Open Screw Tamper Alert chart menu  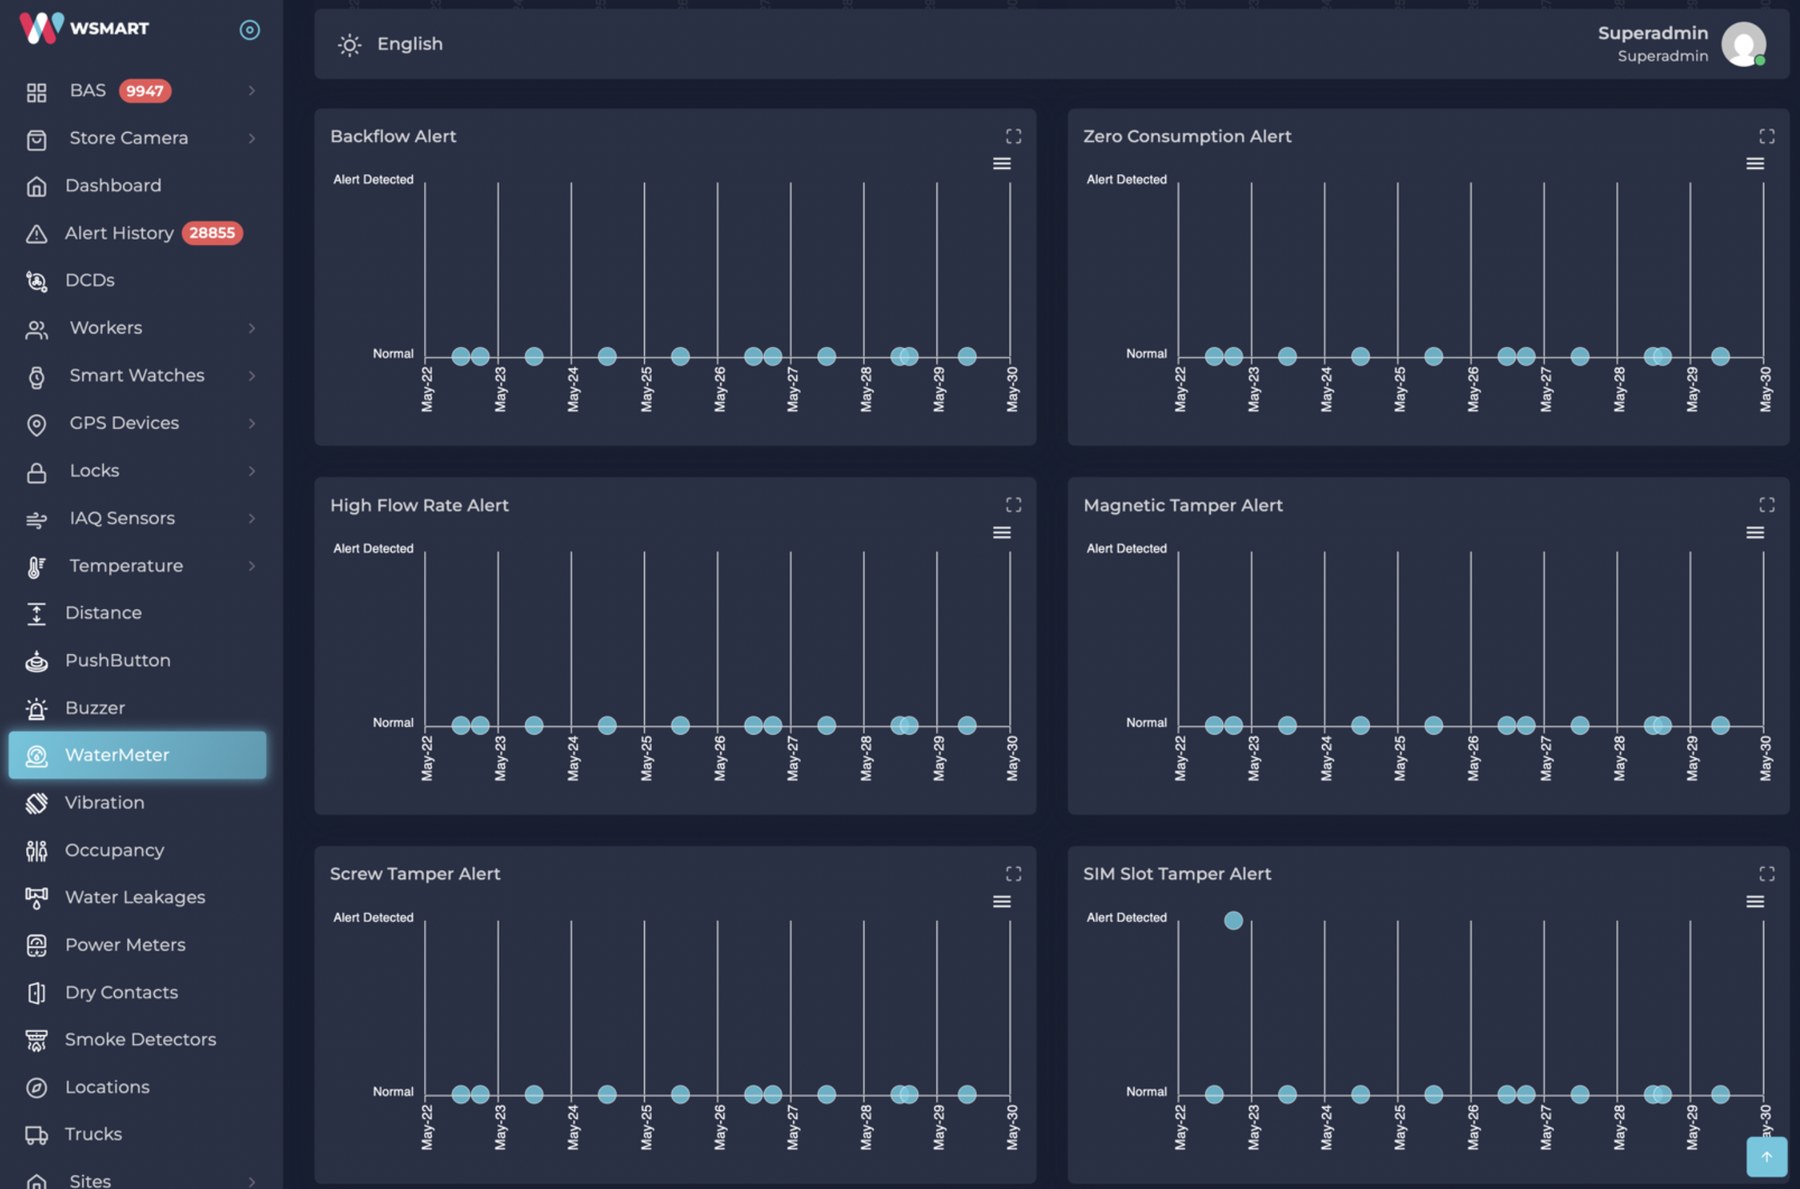(1001, 902)
